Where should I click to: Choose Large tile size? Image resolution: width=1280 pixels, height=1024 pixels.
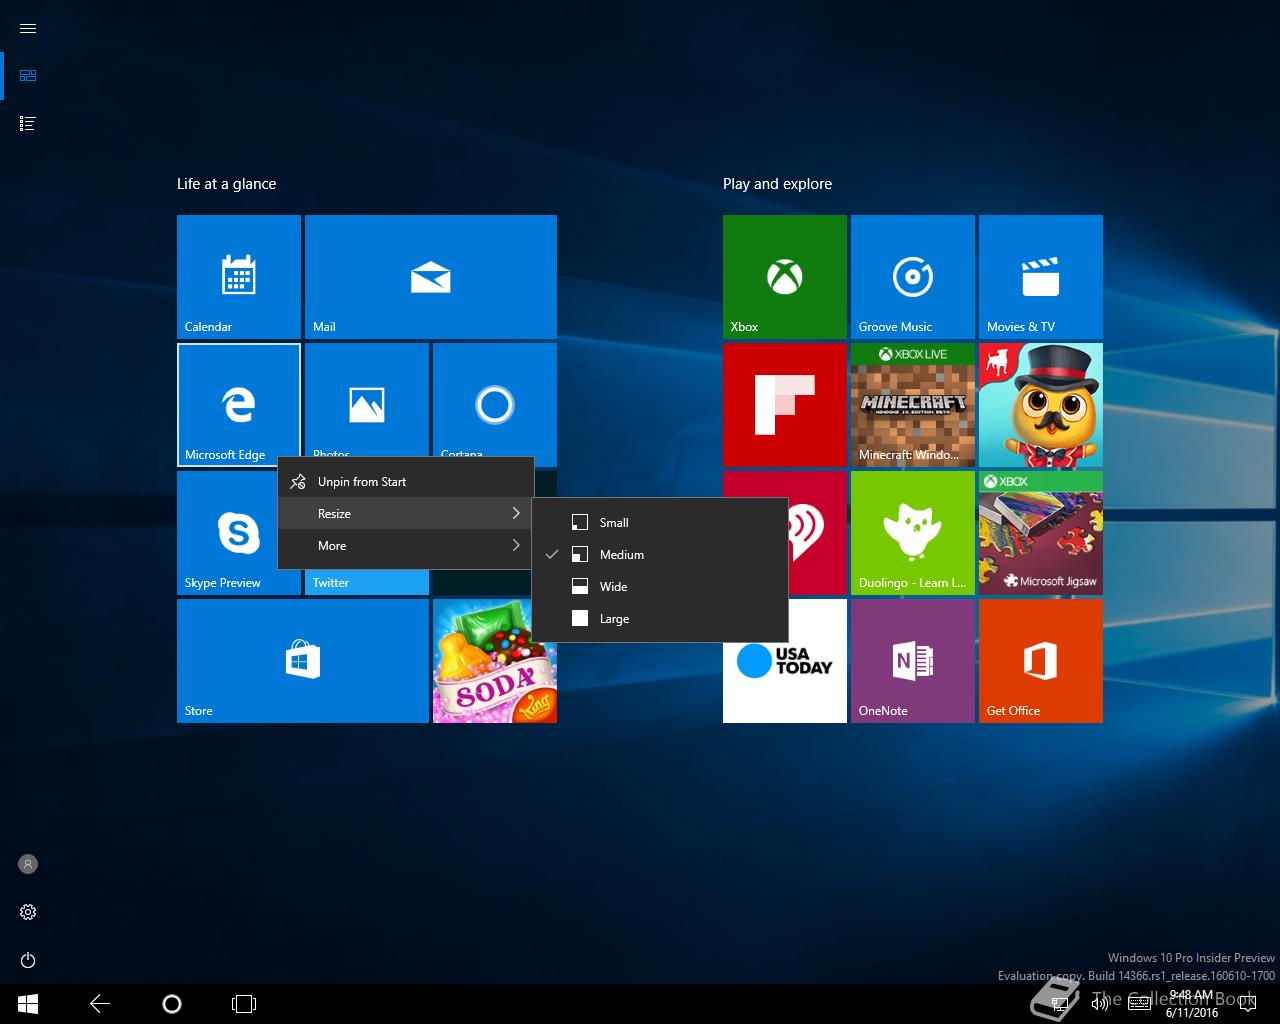660,619
